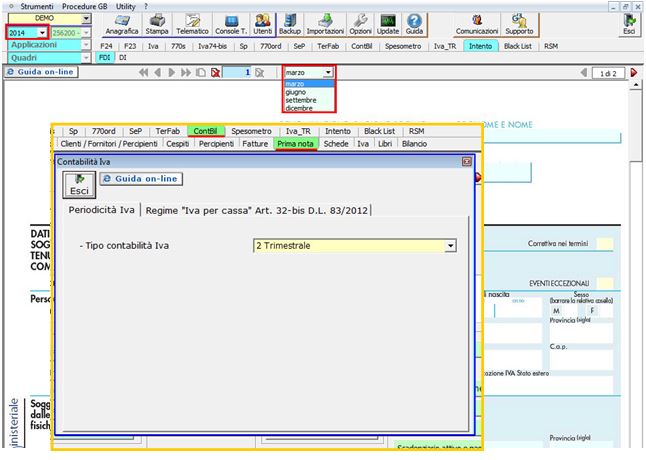Launch the Backup tool
Viewport: 646px width, 460px height.
click(290, 24)
